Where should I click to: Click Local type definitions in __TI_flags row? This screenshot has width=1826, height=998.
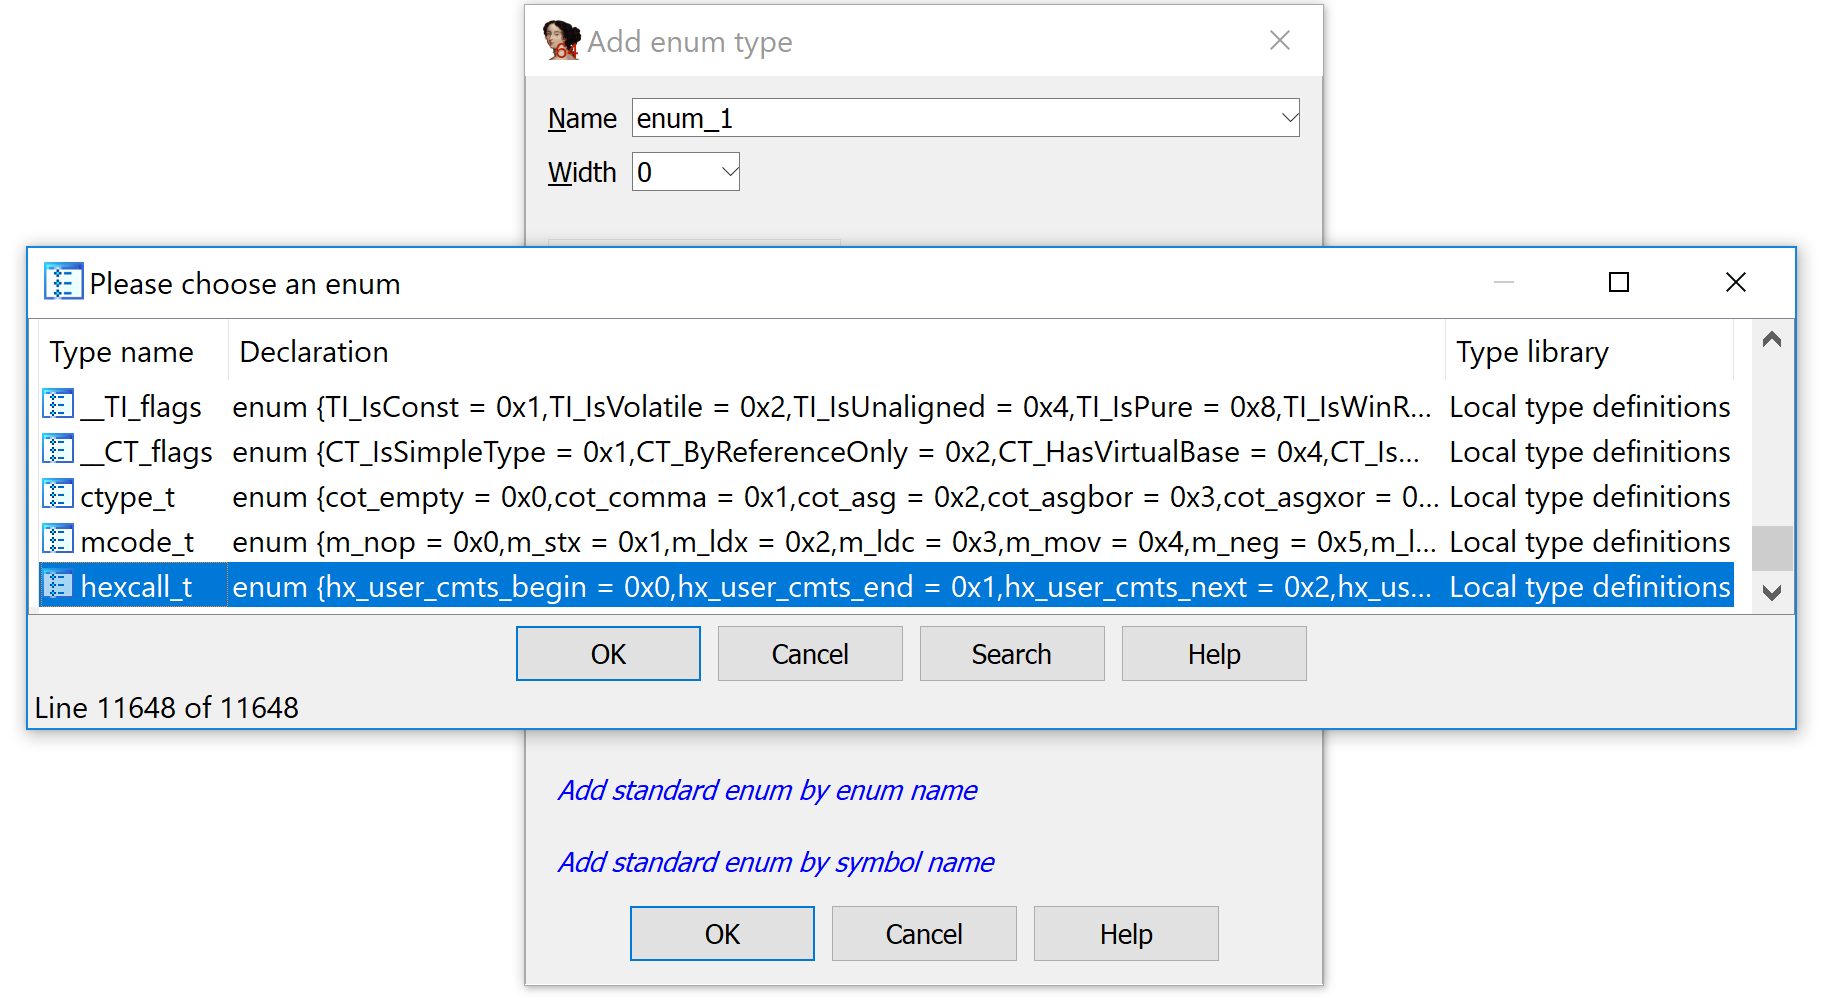1590,407
